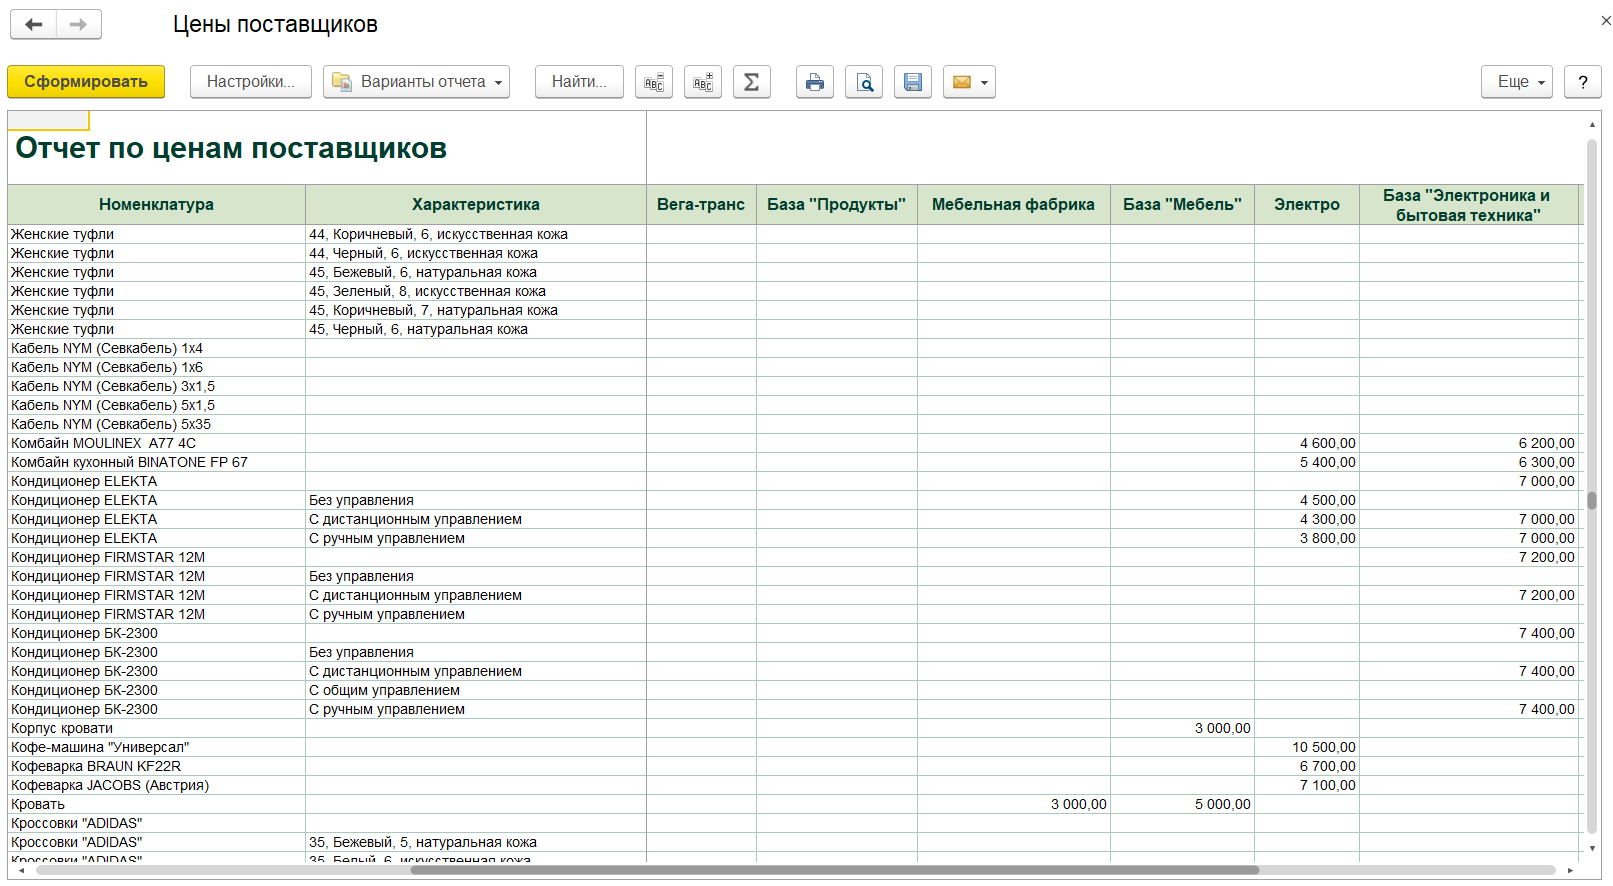This screenshot has height=886, width=1613.
Task: Select characteristic 45, Коричневый, 7, натуральная кожа
Action: pyautogui.click(x=476, y=311)
